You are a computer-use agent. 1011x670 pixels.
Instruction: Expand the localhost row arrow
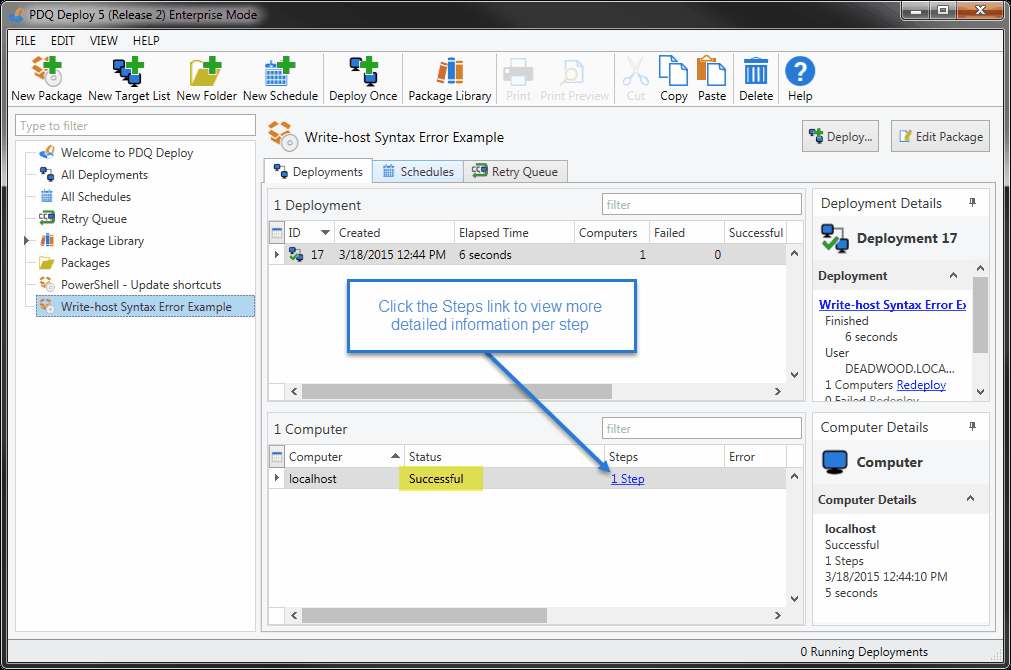[x=277, y=478]
